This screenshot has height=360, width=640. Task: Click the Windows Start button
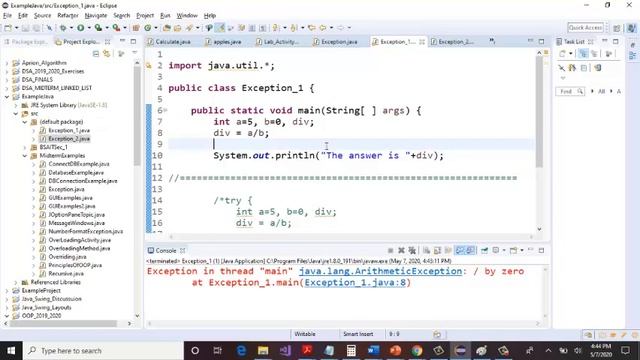11,351
